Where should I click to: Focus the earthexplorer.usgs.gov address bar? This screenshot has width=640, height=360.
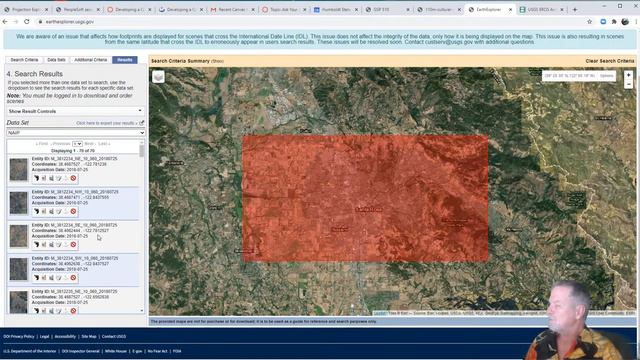tap(310, 22)
